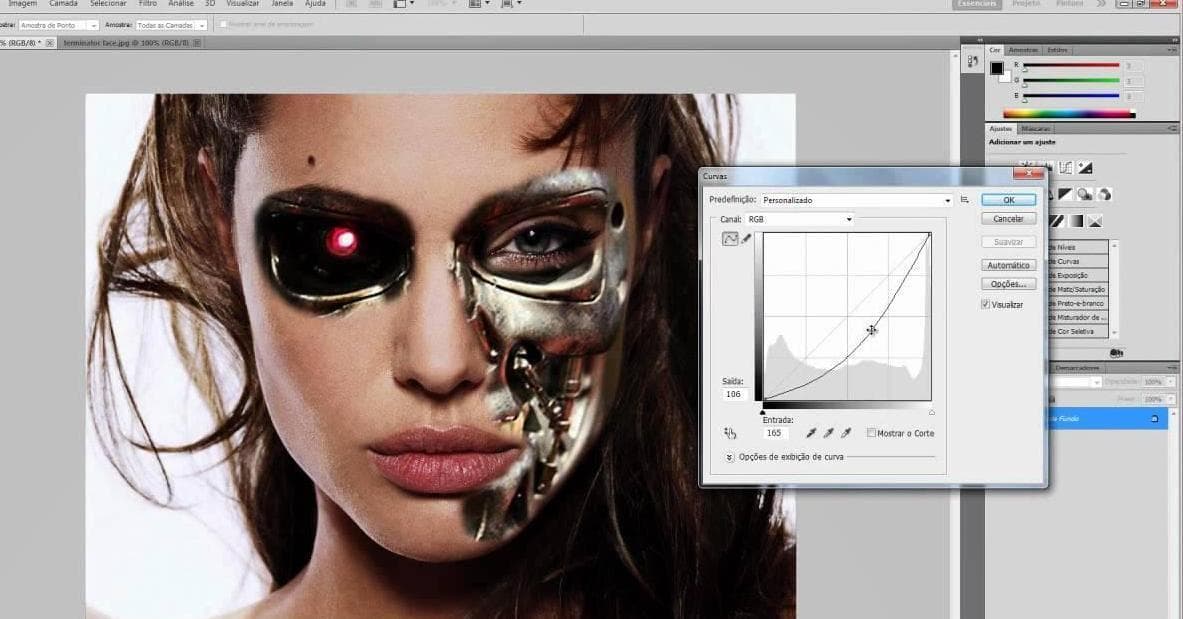
Task: Pick the white point eyedropper
Action: coord(846,433)
